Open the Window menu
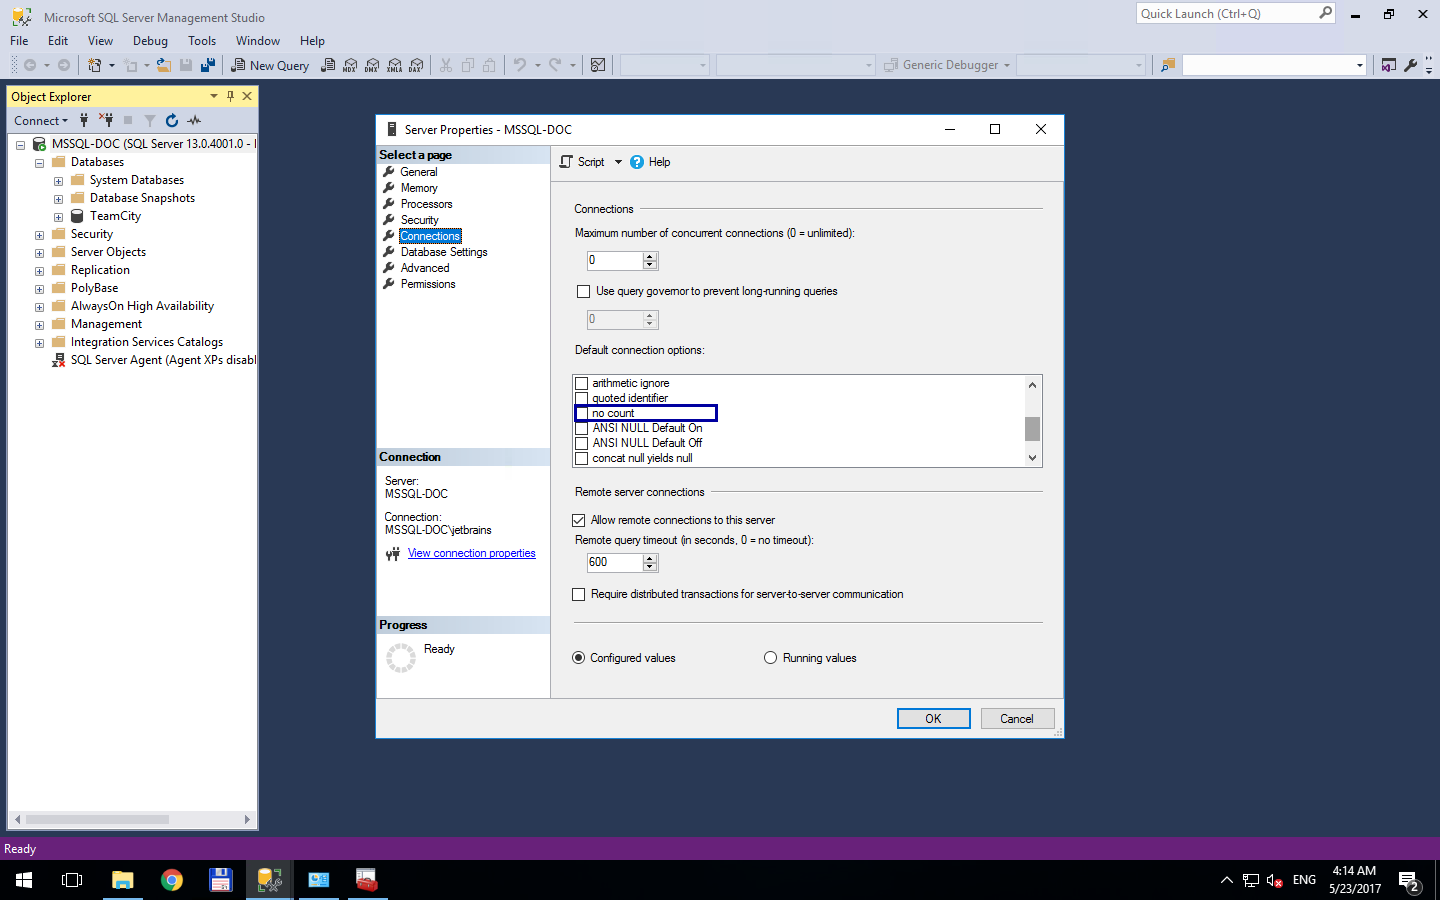The height and width of the screenshot is (900, 1440). click(258, 41)
